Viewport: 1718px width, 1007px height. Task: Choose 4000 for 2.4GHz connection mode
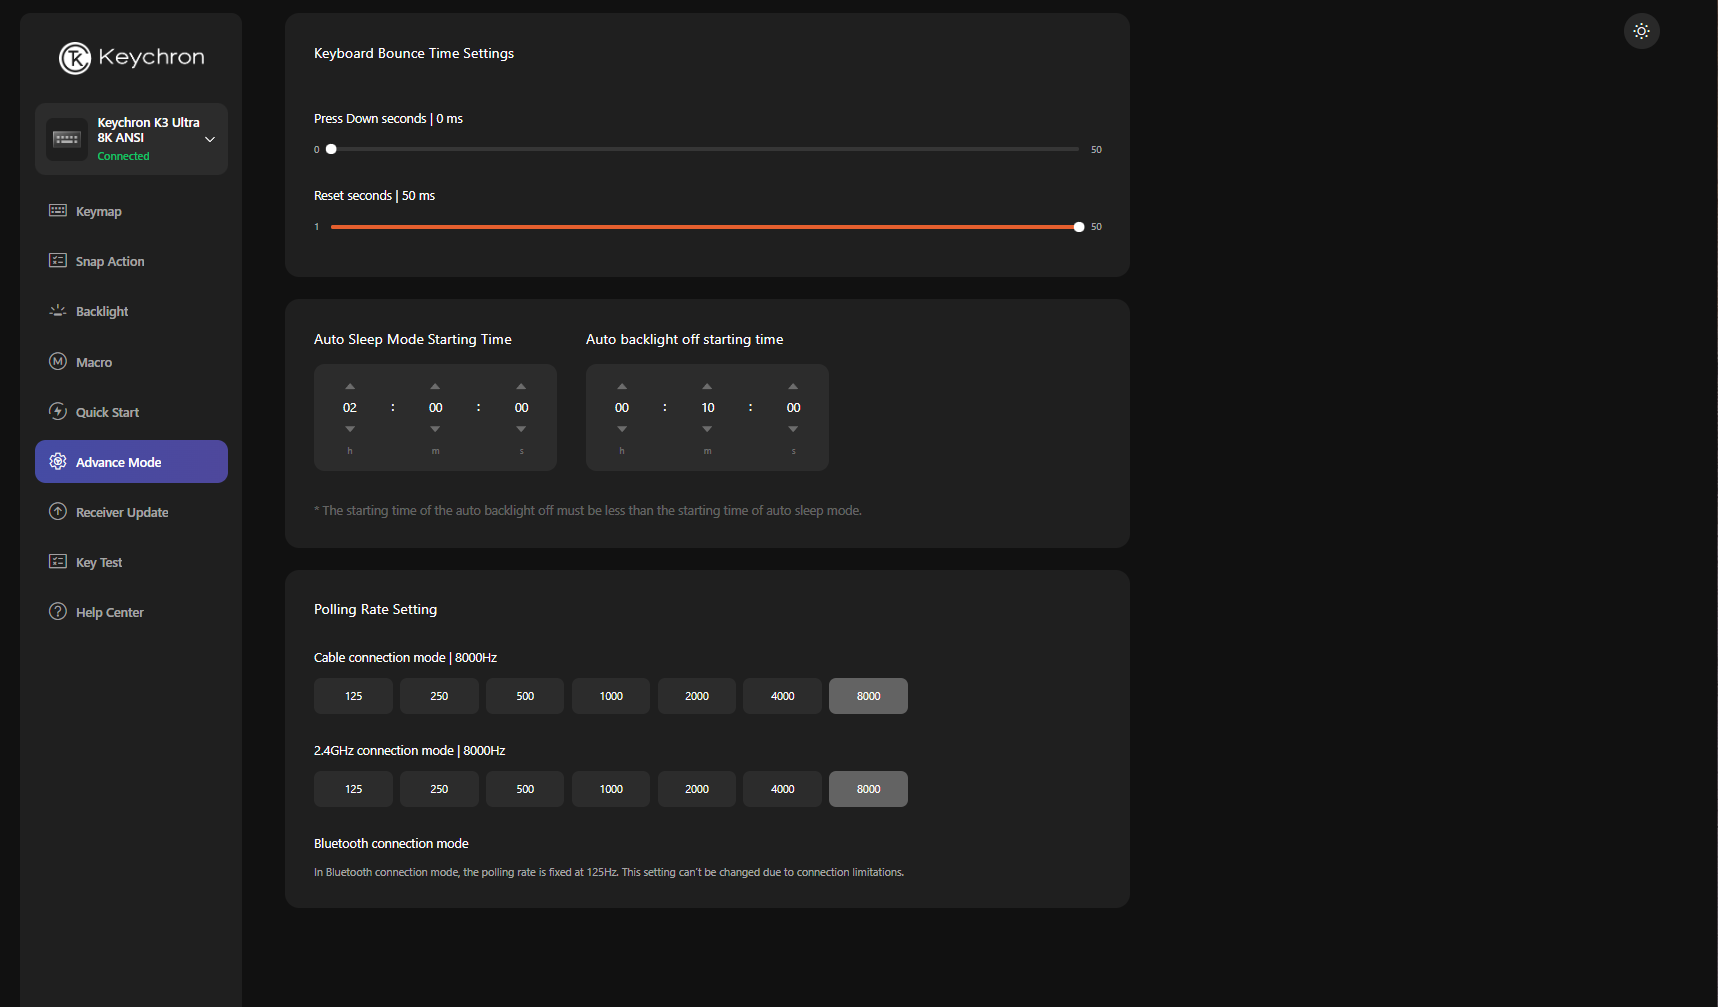point(782,789)
